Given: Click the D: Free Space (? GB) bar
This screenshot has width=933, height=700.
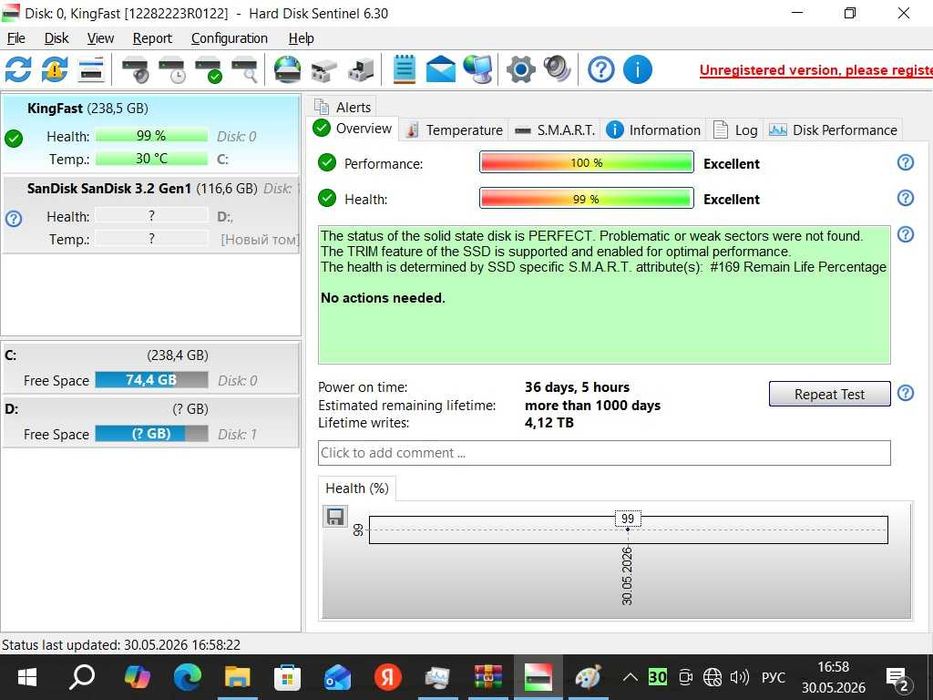Looking at the screenshot, I should click(151, 434).
